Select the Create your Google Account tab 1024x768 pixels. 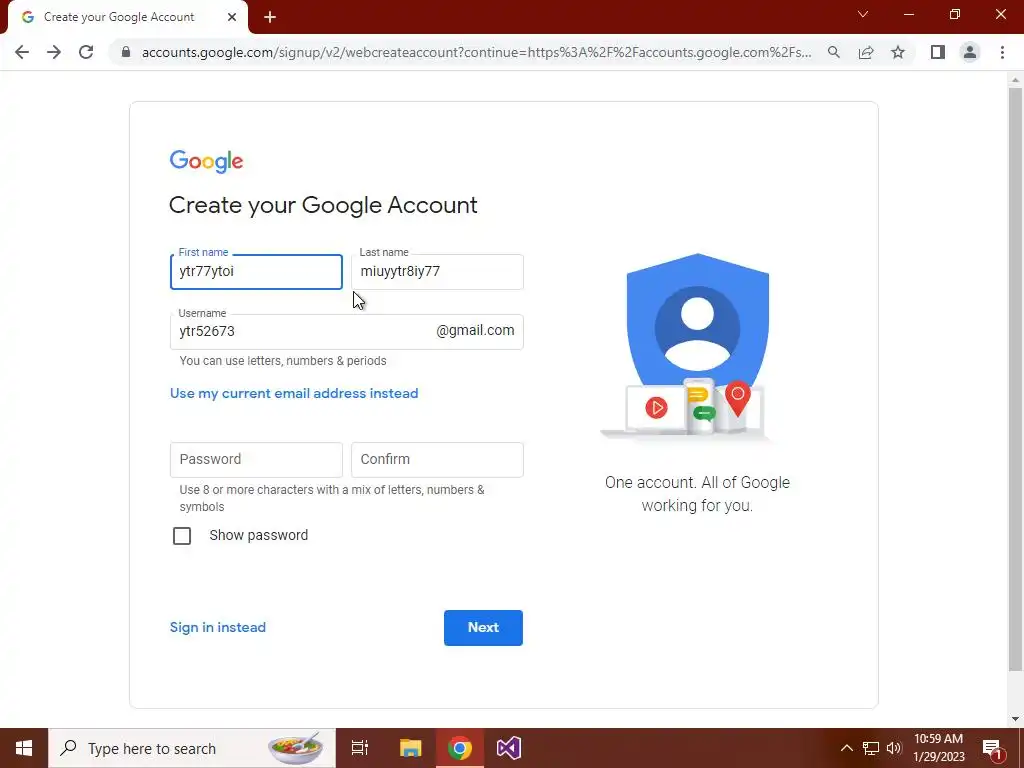coord(127,17)
